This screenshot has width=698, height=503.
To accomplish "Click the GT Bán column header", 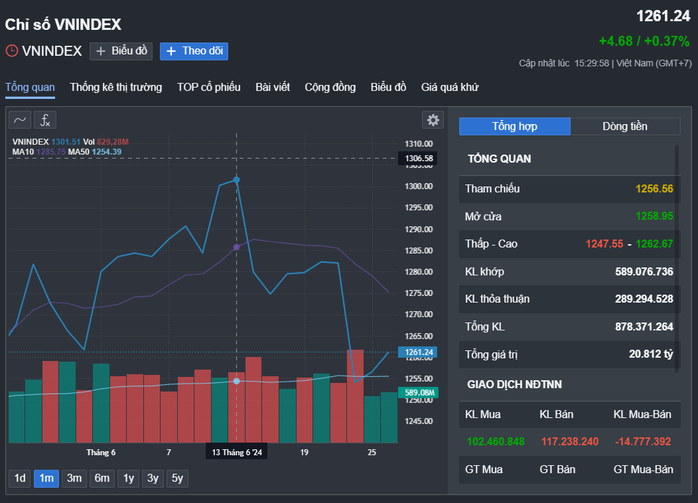I will (557, 470).
